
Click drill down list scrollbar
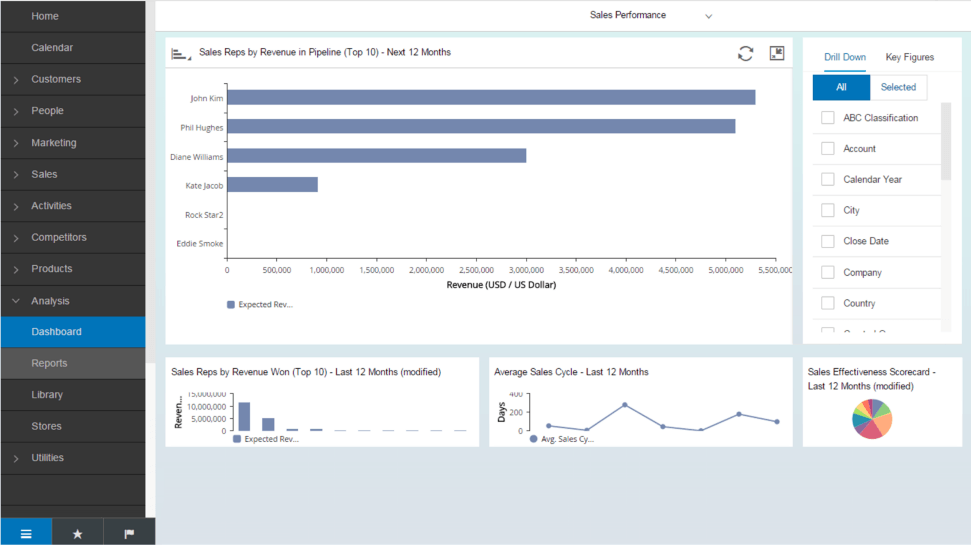(946, 141)
